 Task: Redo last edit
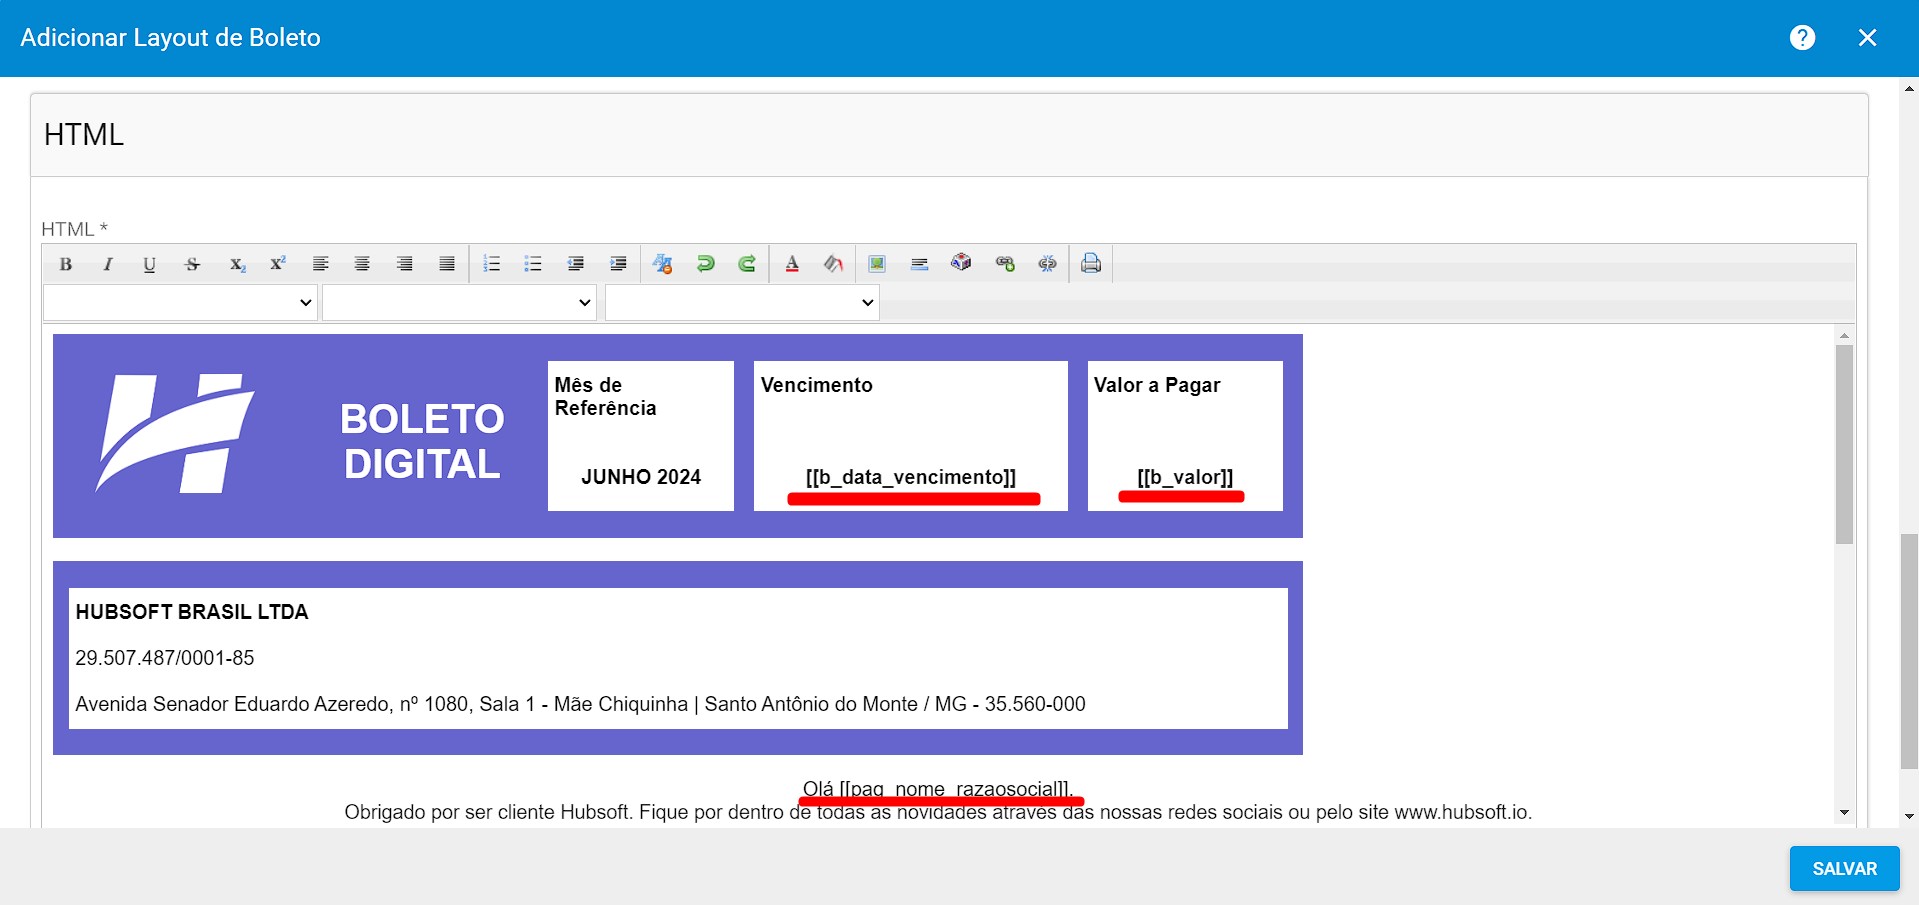coord(747,264)
